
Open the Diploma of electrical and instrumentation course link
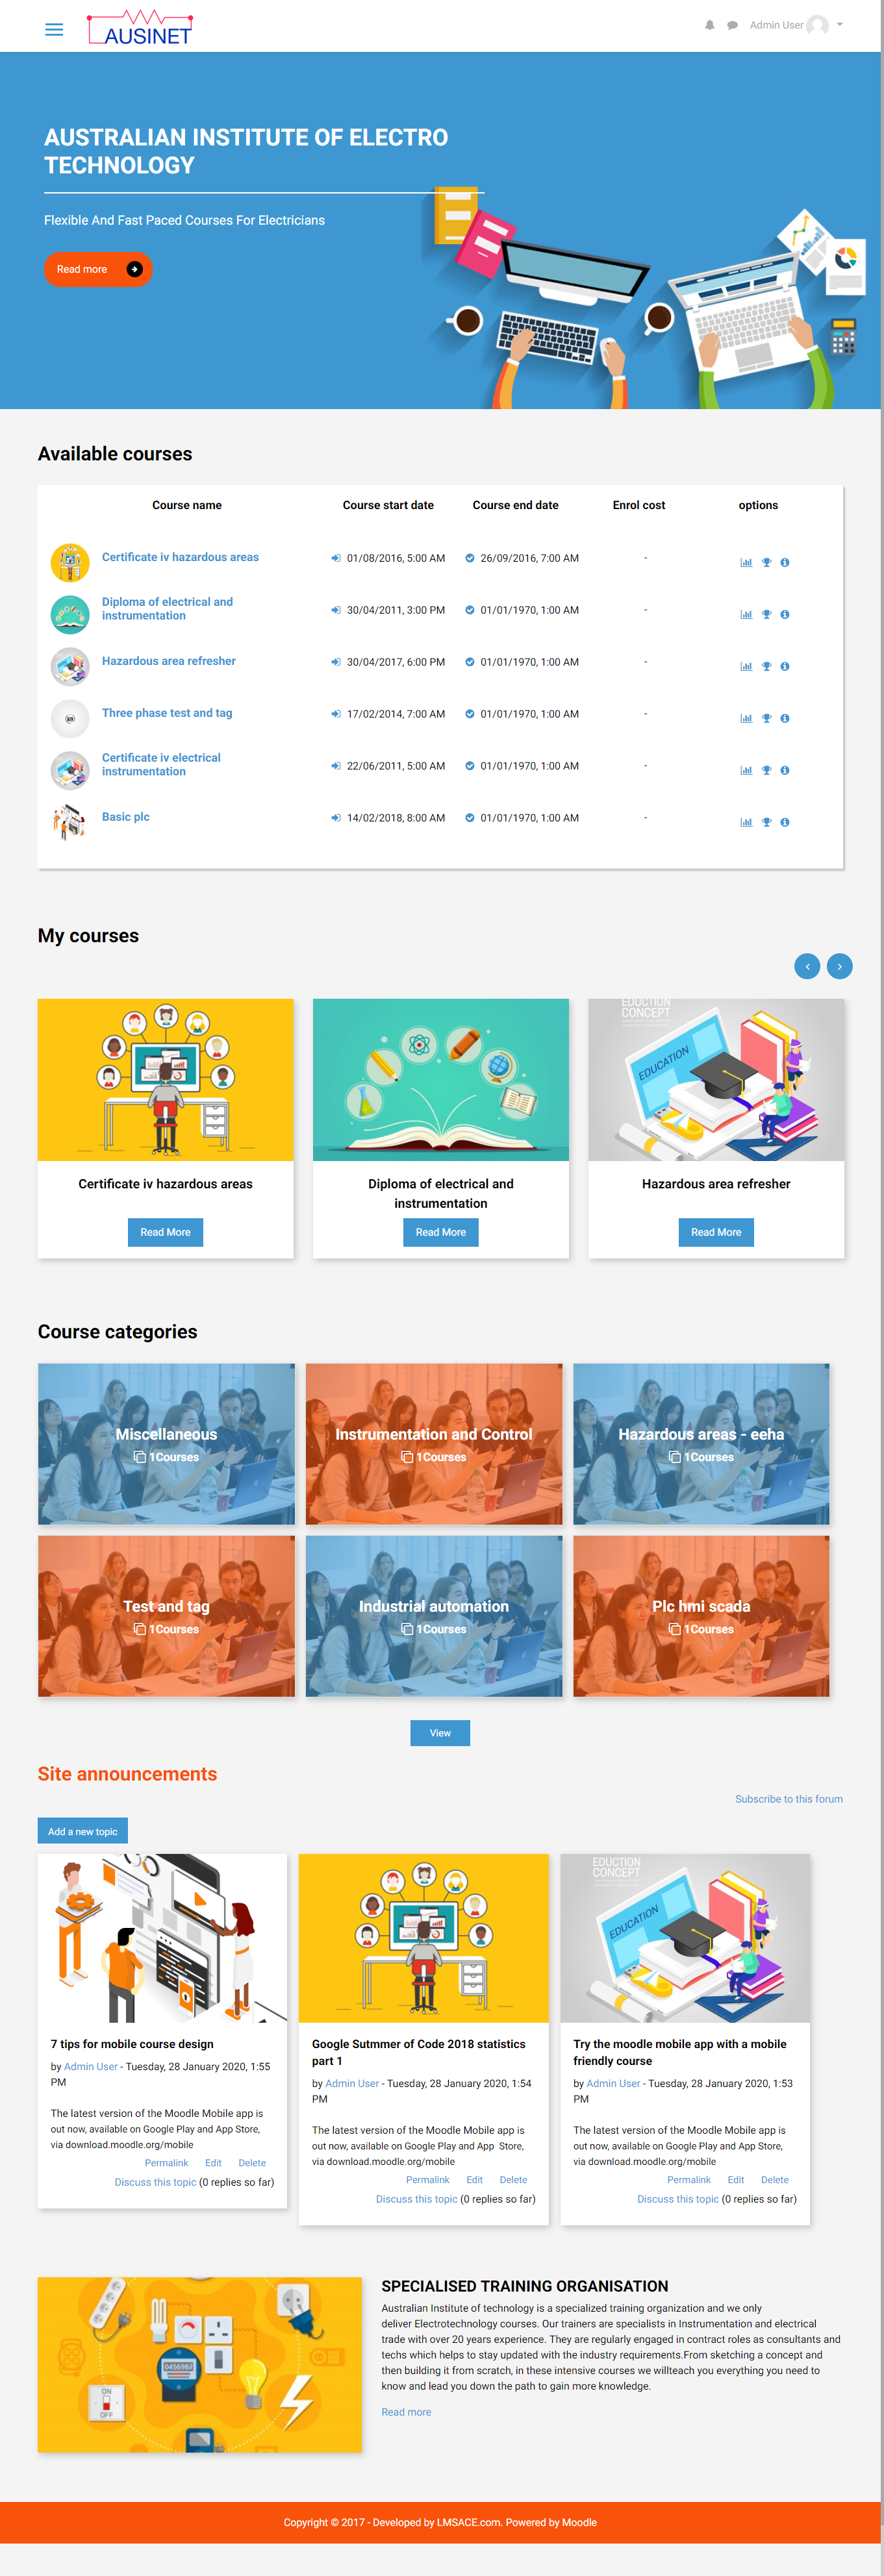coord(167,608)
